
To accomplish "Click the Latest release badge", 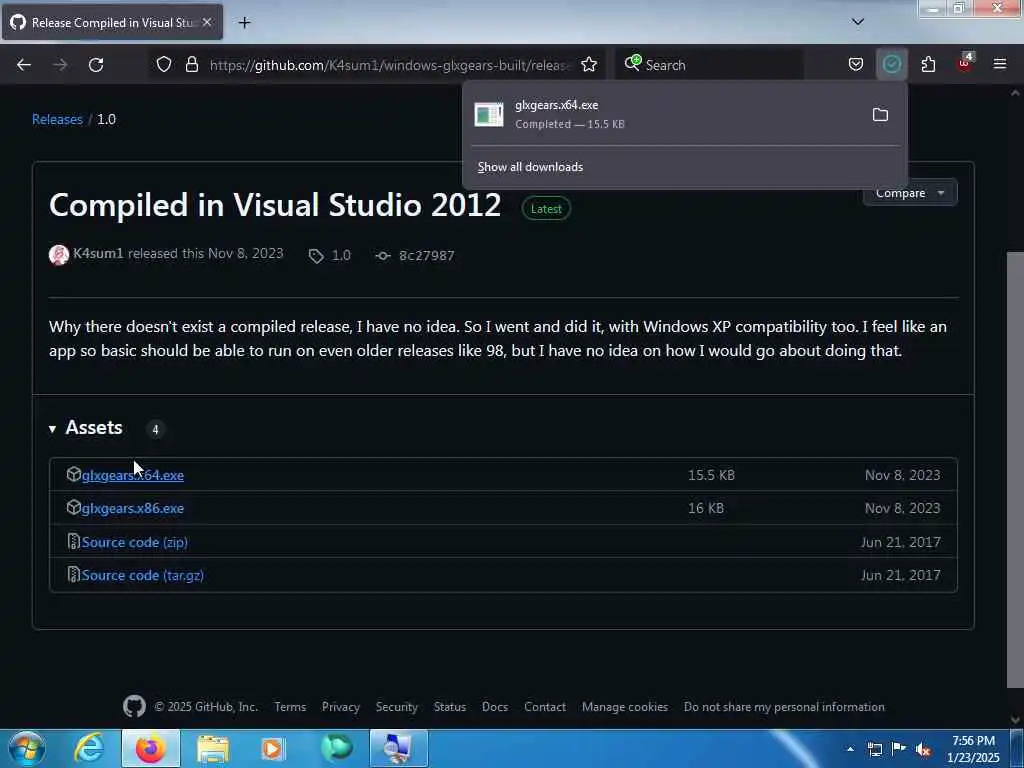I will click(x=546, y=209).
